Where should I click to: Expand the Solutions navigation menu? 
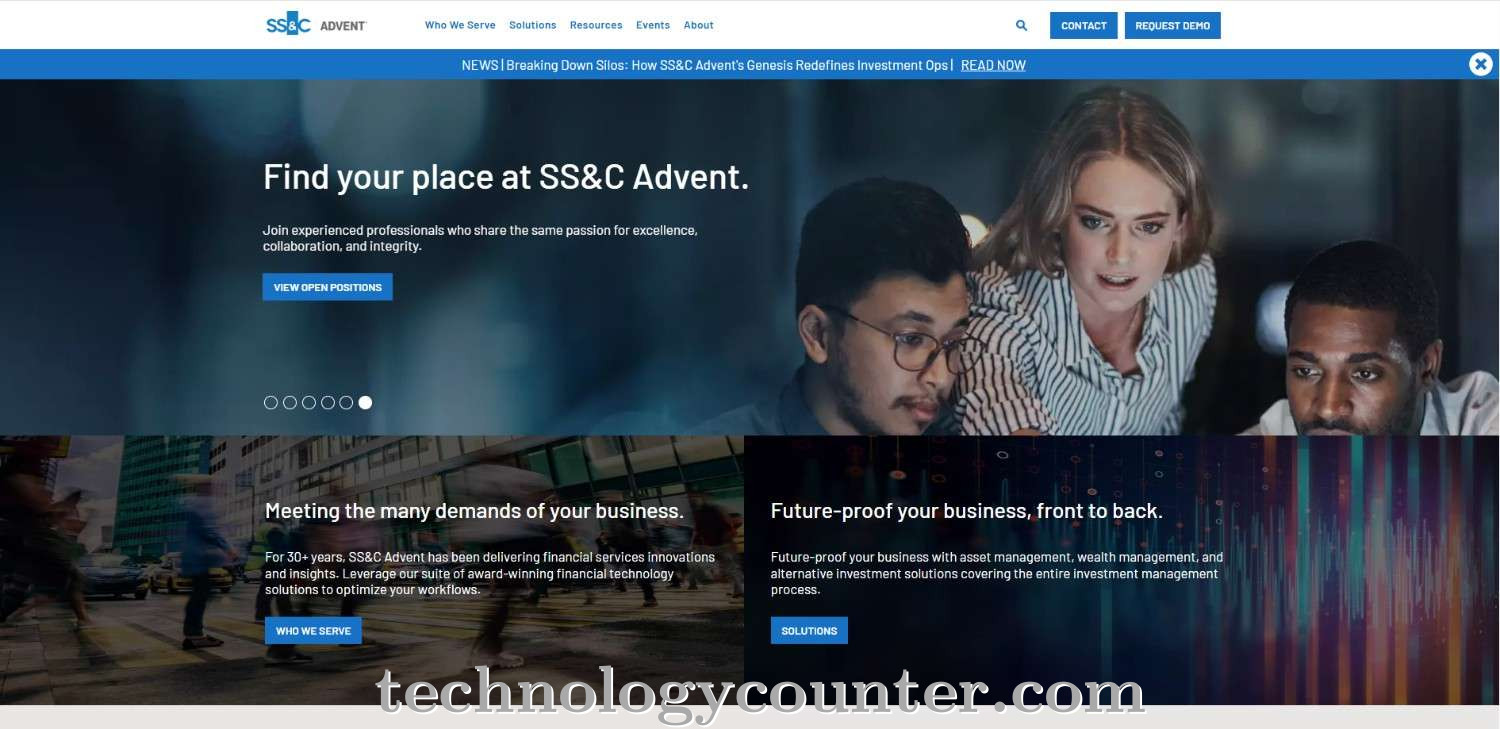point(532,25)
